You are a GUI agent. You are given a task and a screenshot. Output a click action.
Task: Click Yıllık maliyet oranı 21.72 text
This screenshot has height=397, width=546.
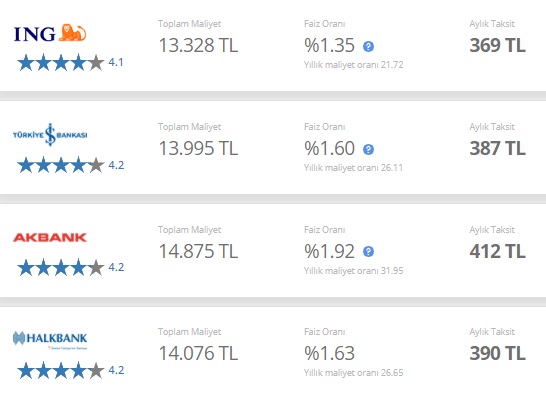353,65
